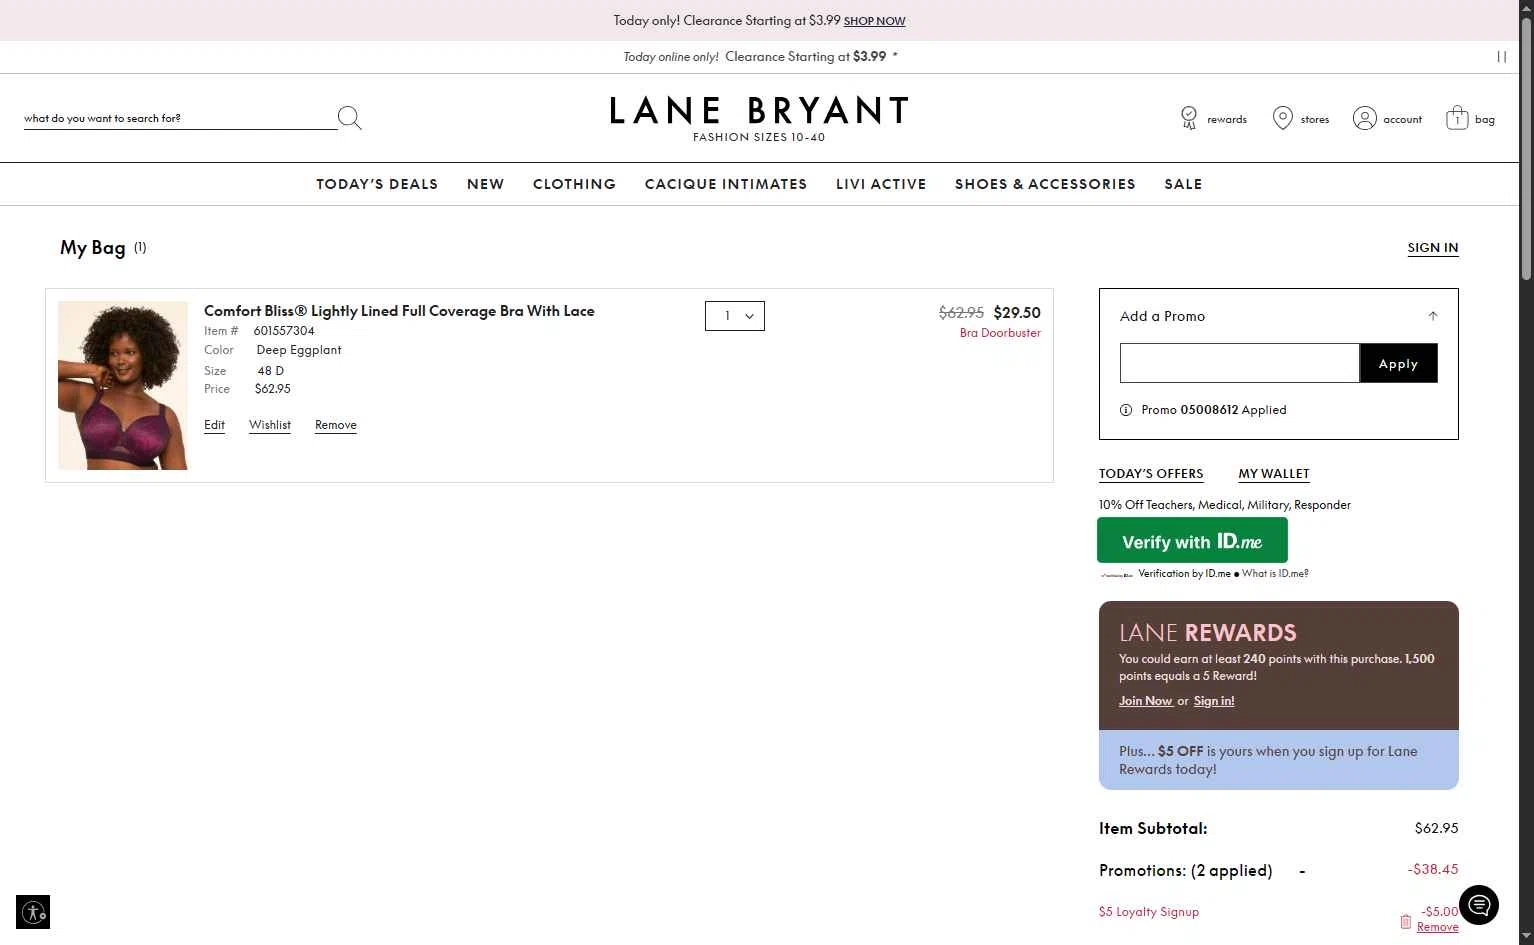Click the sale price $29.50
The width and height of the screenshot is (1534, 945).
(1017, 313)
